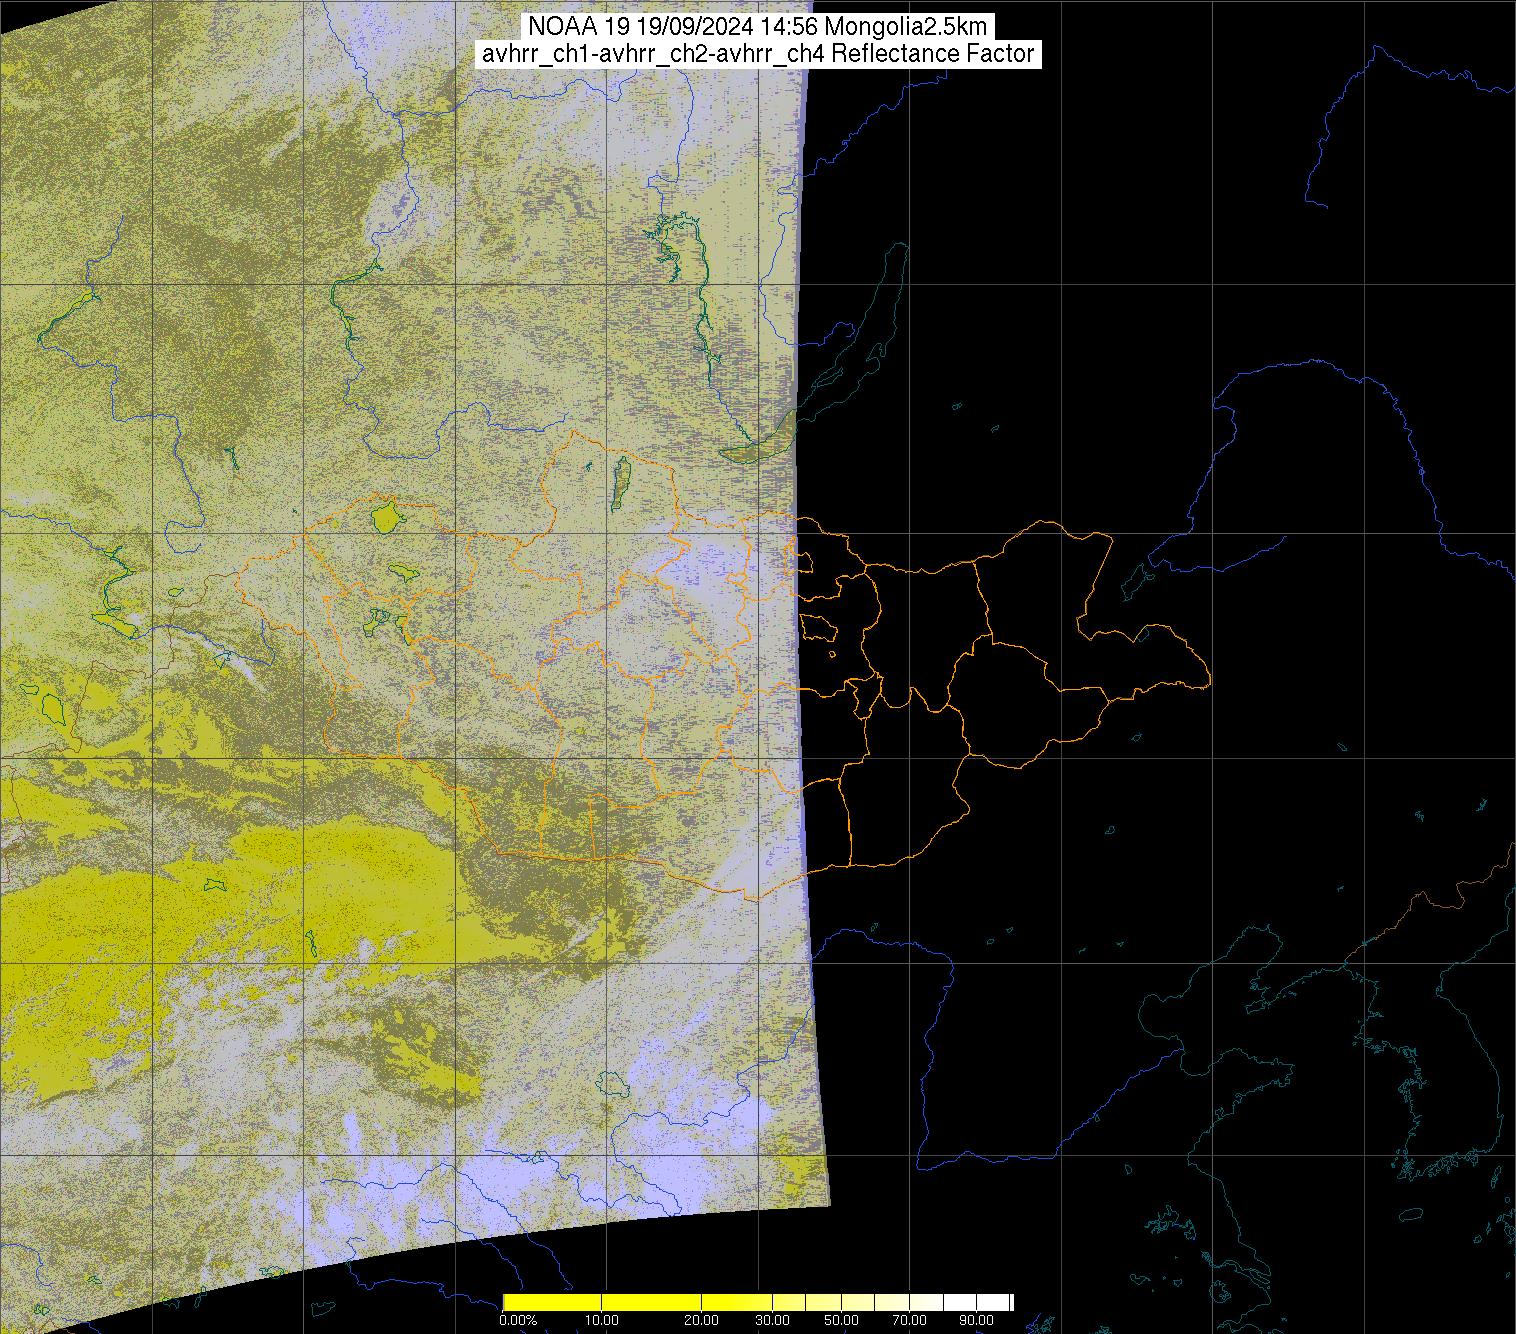Pick the white segment at color bar's right end
Viewport: 1516px width, 1334px height.
coord(995,1302)
